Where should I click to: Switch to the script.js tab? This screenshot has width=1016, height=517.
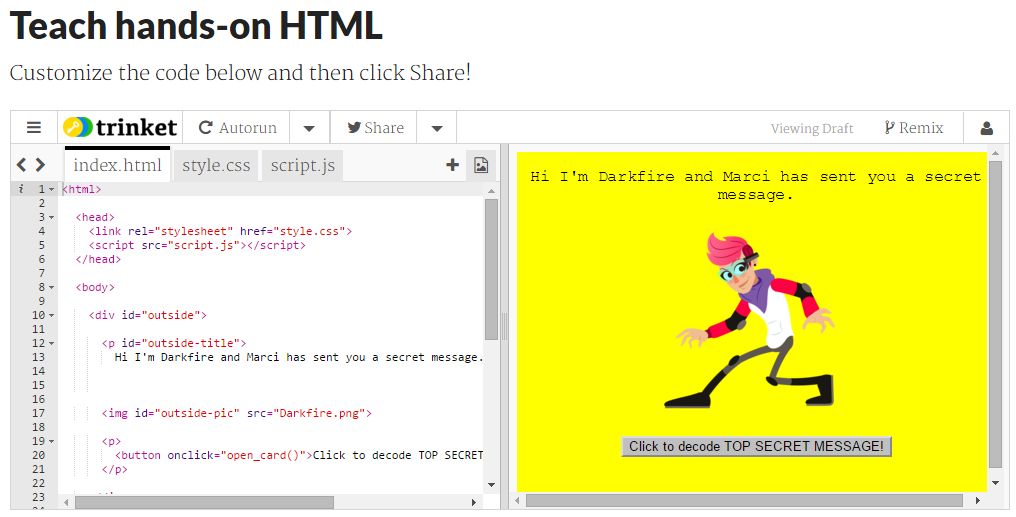(x=303, y=165)
